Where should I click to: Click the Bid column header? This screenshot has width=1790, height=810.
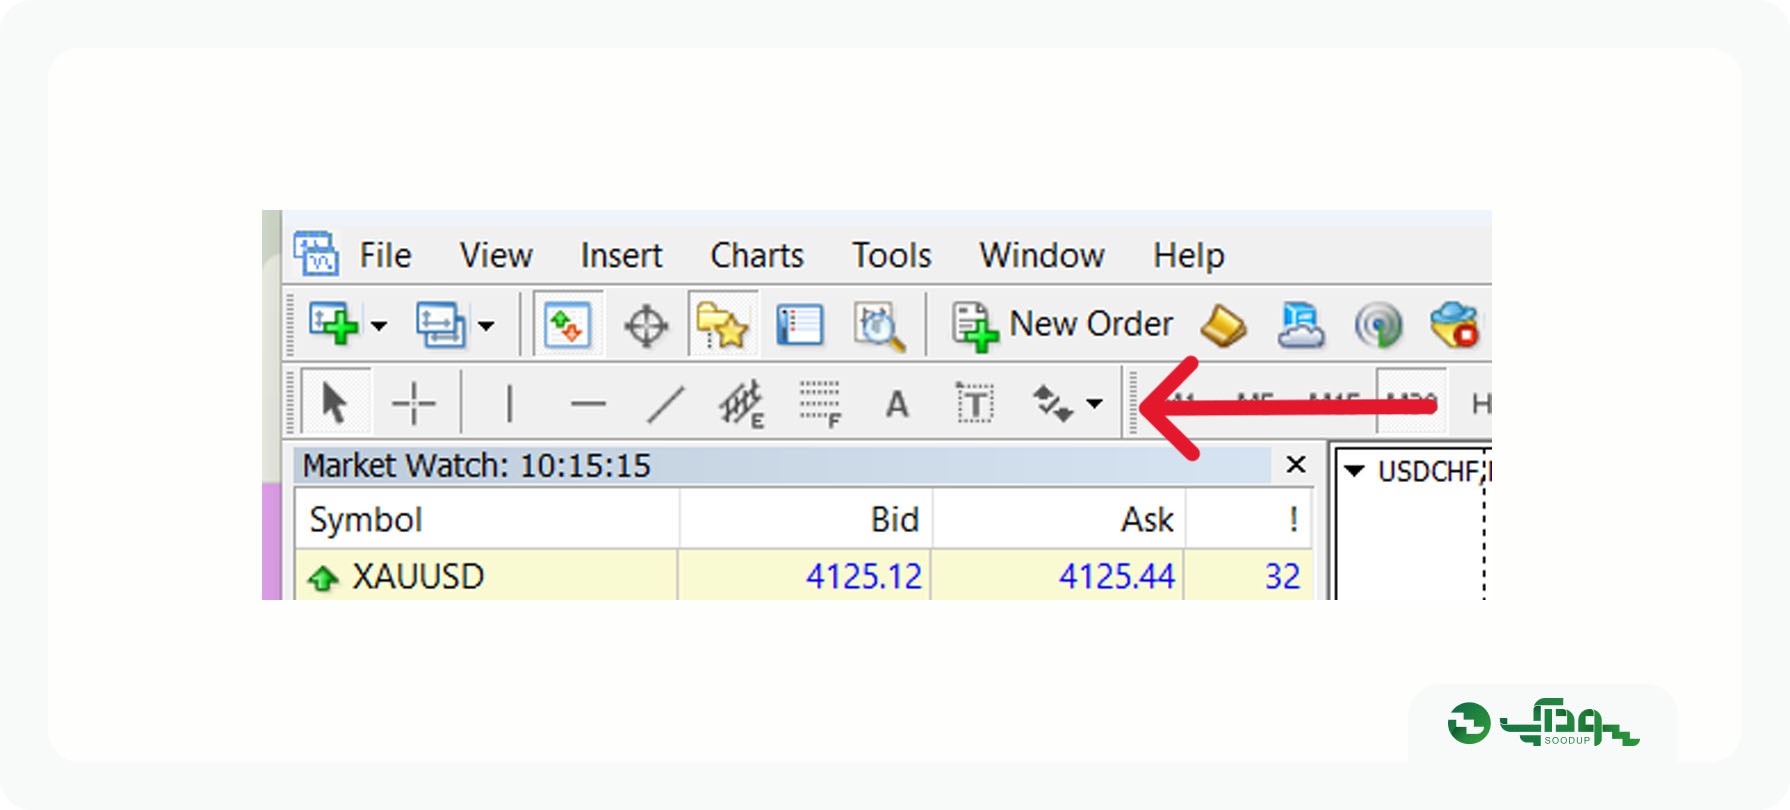[807, 519]
